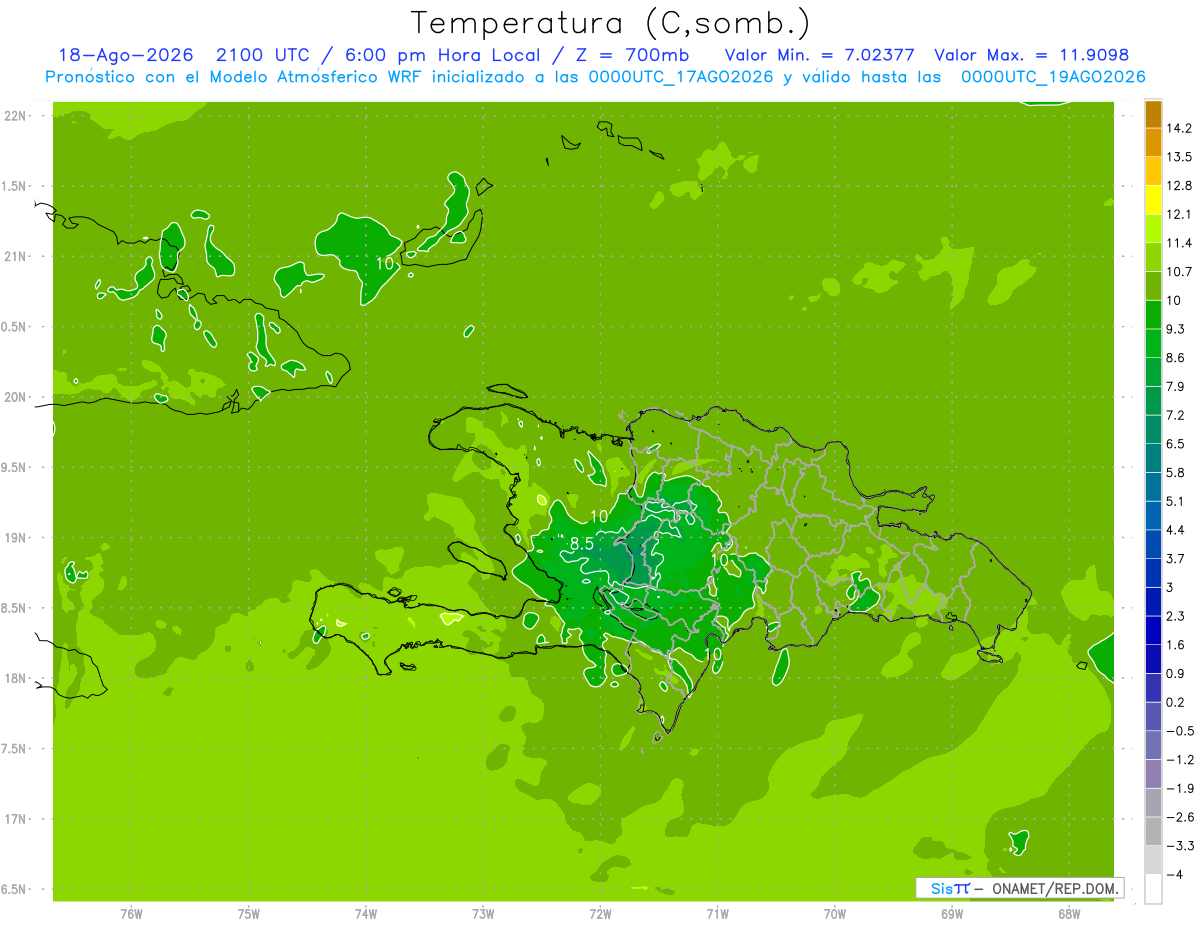Image resolution: width=1200 pixels, height=927 pixels.
Task: Click the '71W' longitude axis label
Action: 717,912
